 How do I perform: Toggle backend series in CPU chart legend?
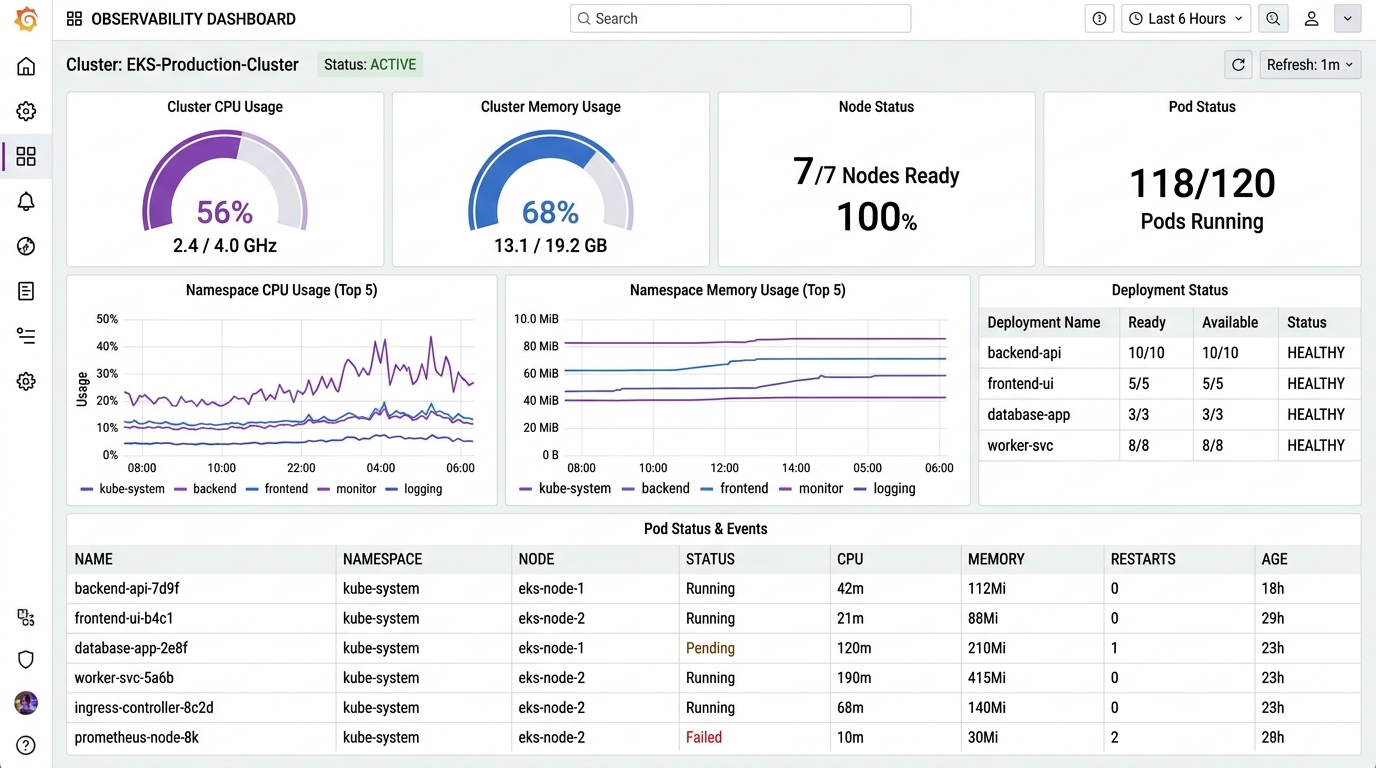click(x=205, y=489)
